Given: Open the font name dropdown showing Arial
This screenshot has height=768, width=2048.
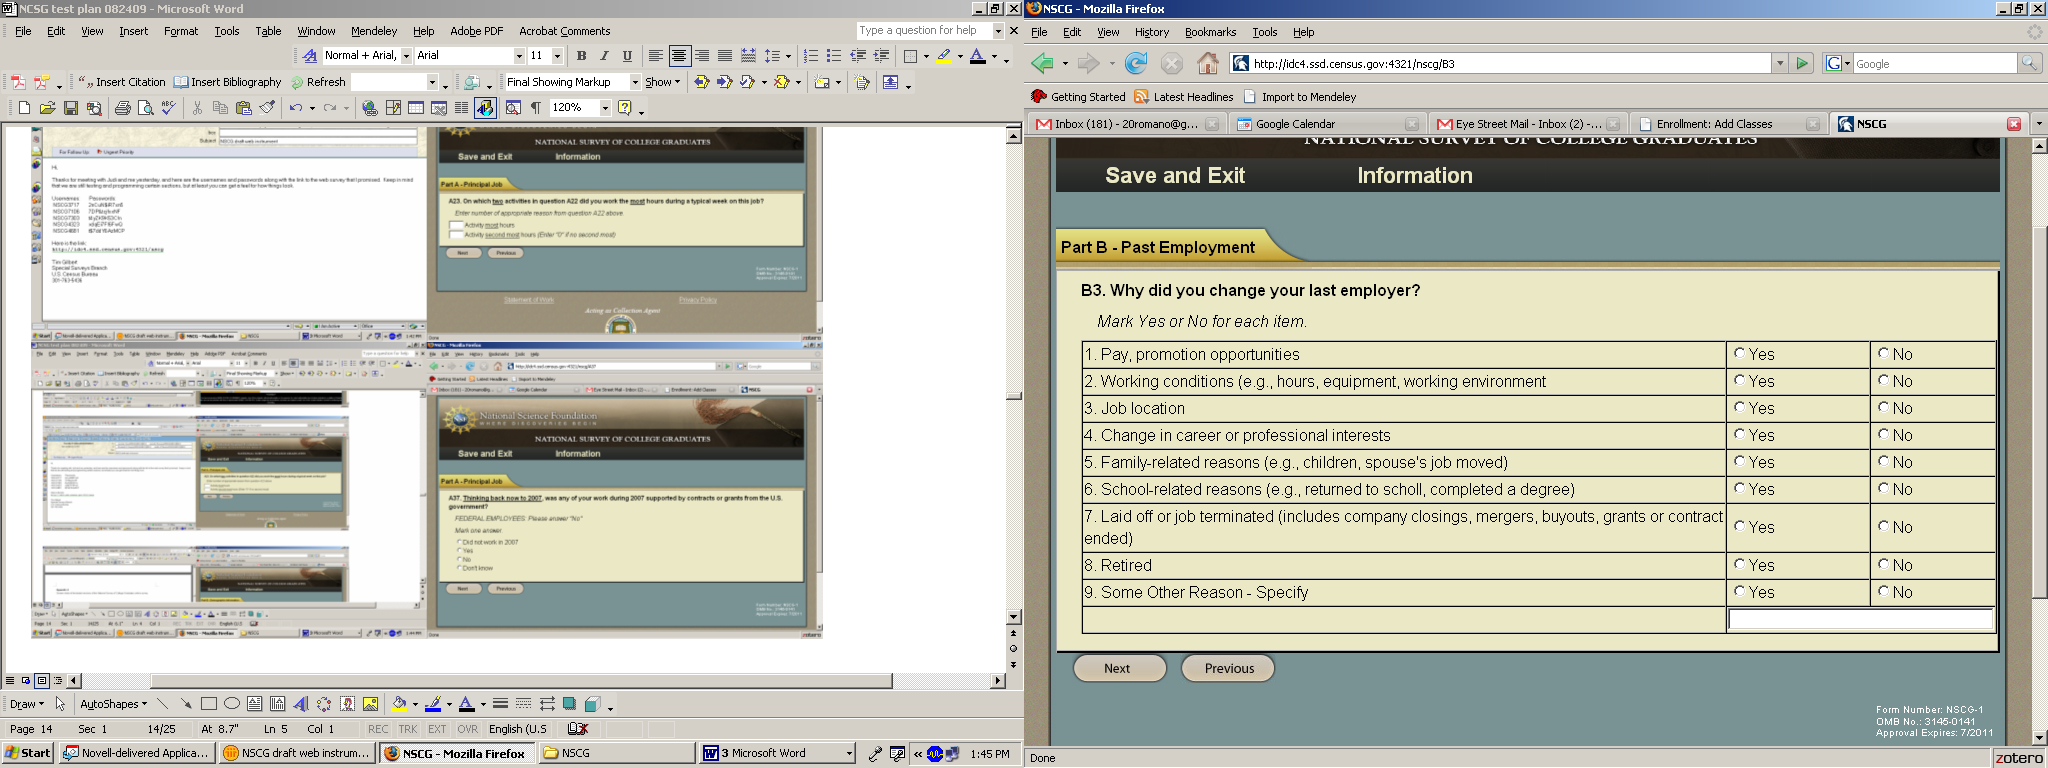Looking at the screenshot, I should point(519,56).
